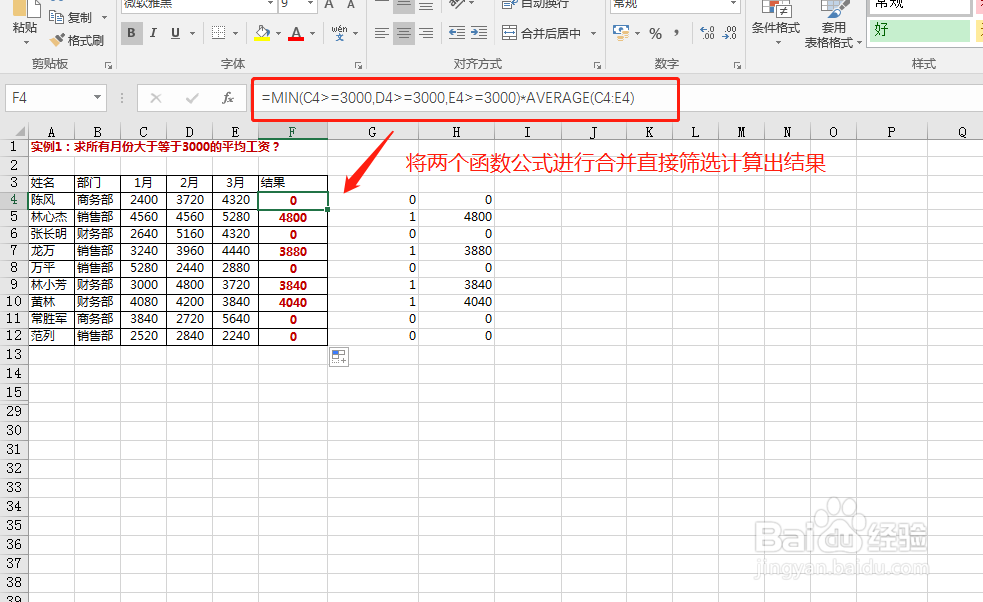Image resolution: width=983 pixels, height=602 pixels.
Task: Open the font color dropdown arrow
Action: click(x=312, y=33)
